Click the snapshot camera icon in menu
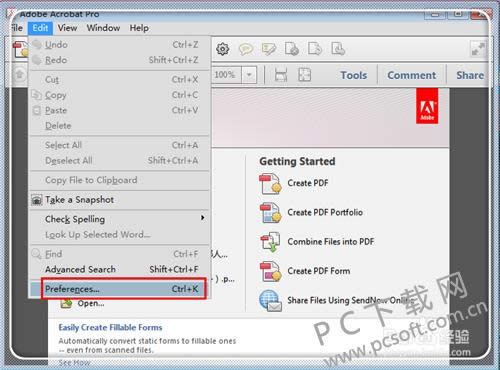The height and width of the screenshot is (370, 500). click(x=37, y=200)
